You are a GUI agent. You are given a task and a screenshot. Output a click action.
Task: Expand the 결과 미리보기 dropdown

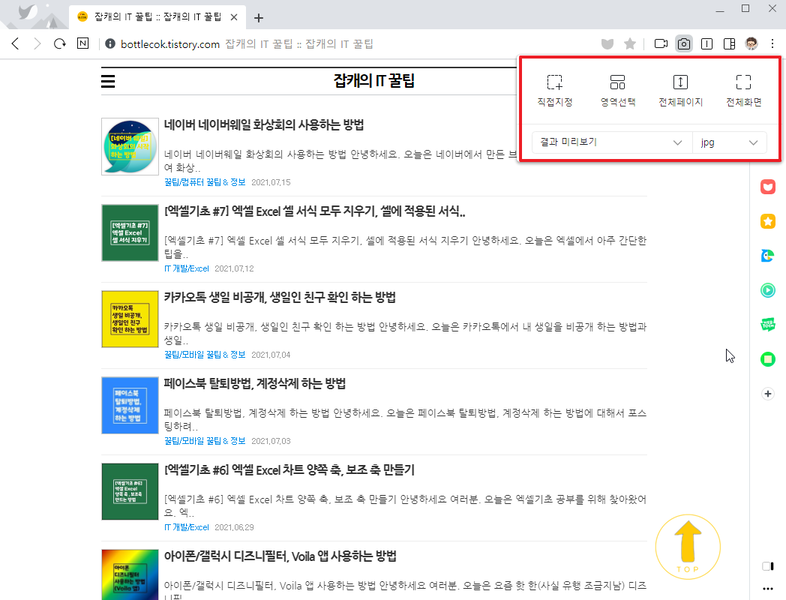[611, 142]
